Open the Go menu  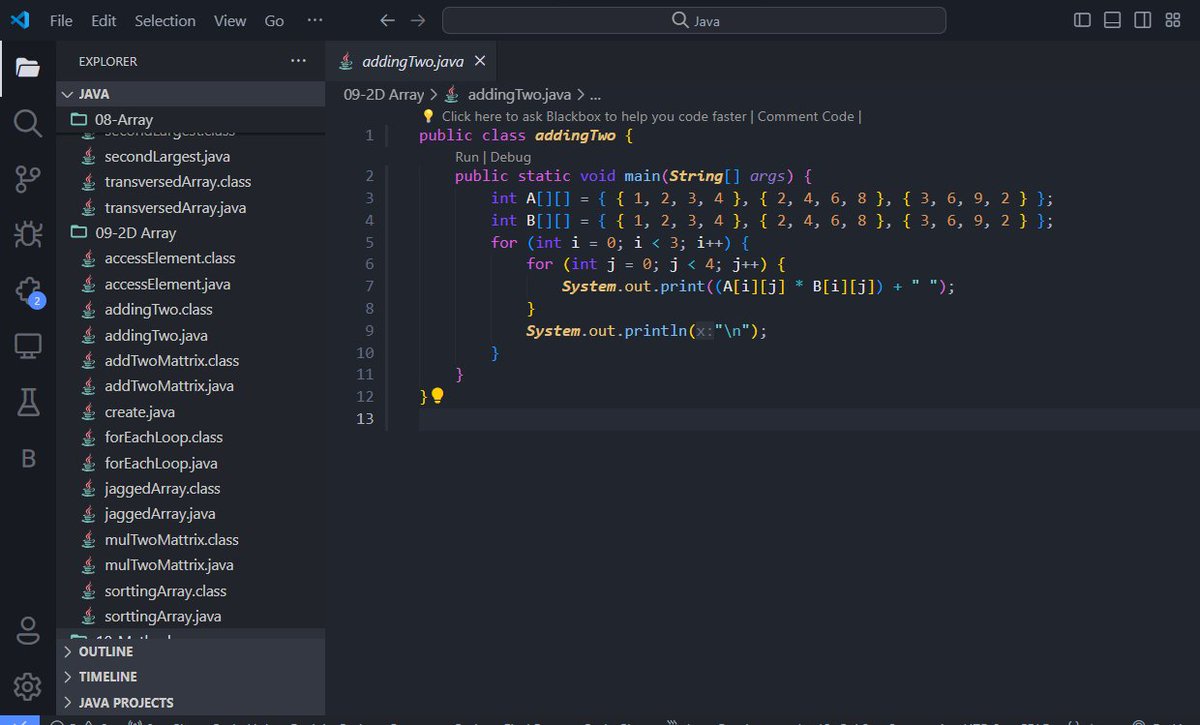pos(274,20)
